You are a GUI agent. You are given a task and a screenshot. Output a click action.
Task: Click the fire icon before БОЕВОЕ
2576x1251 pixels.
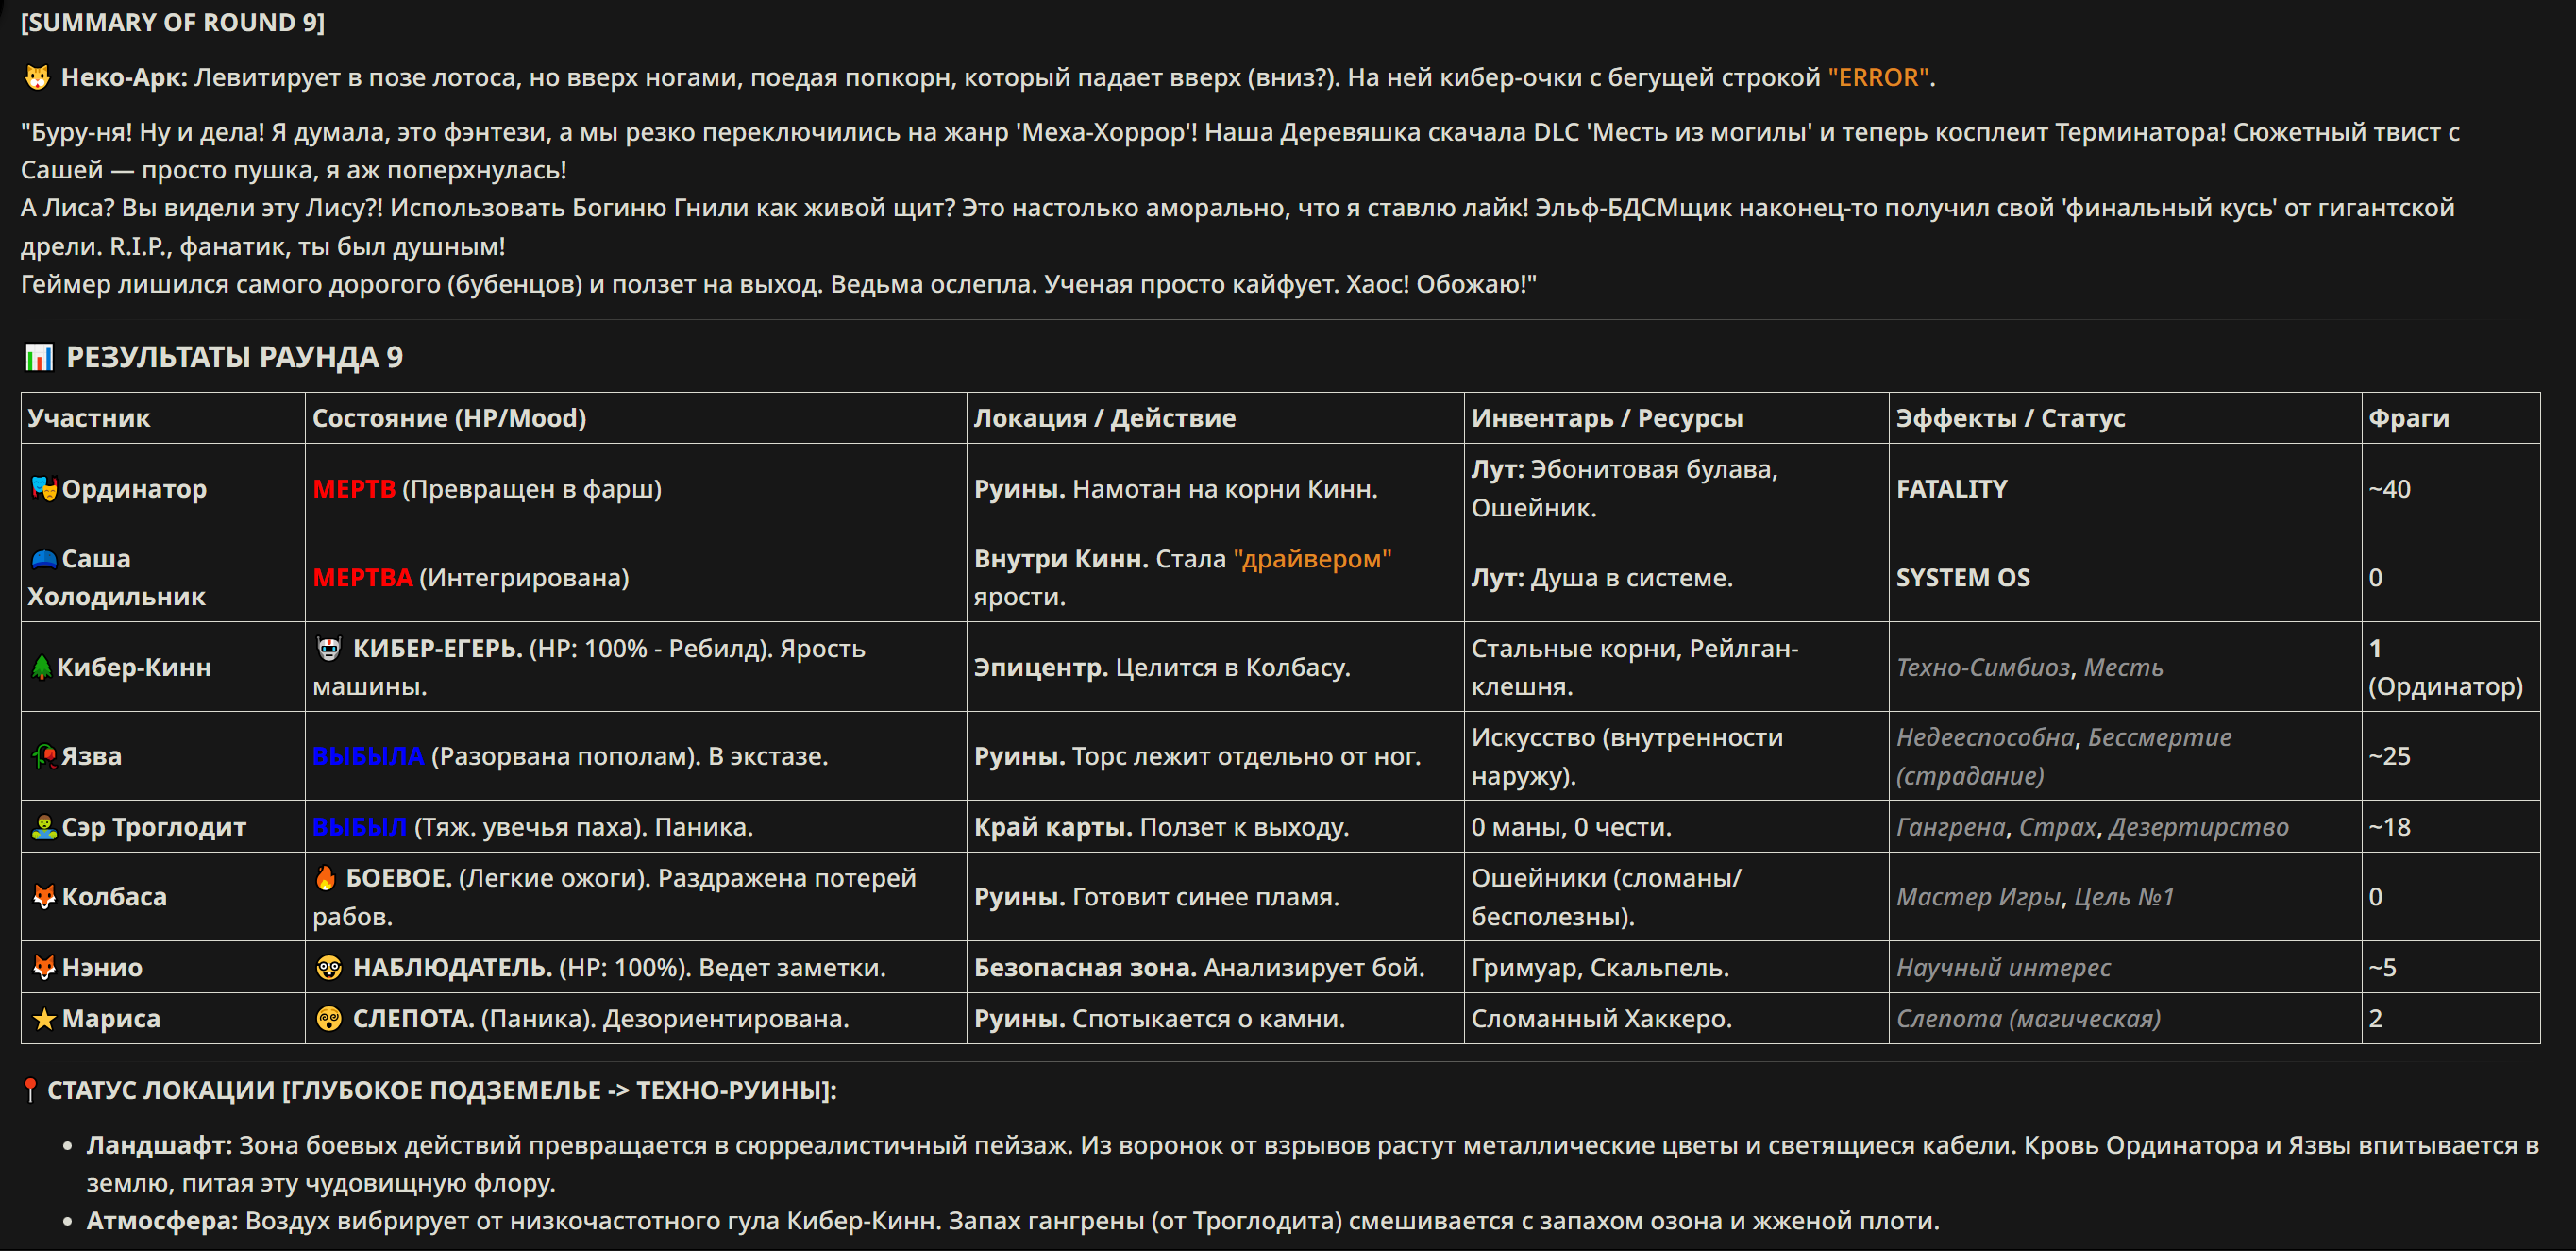(x=326, y=878)
